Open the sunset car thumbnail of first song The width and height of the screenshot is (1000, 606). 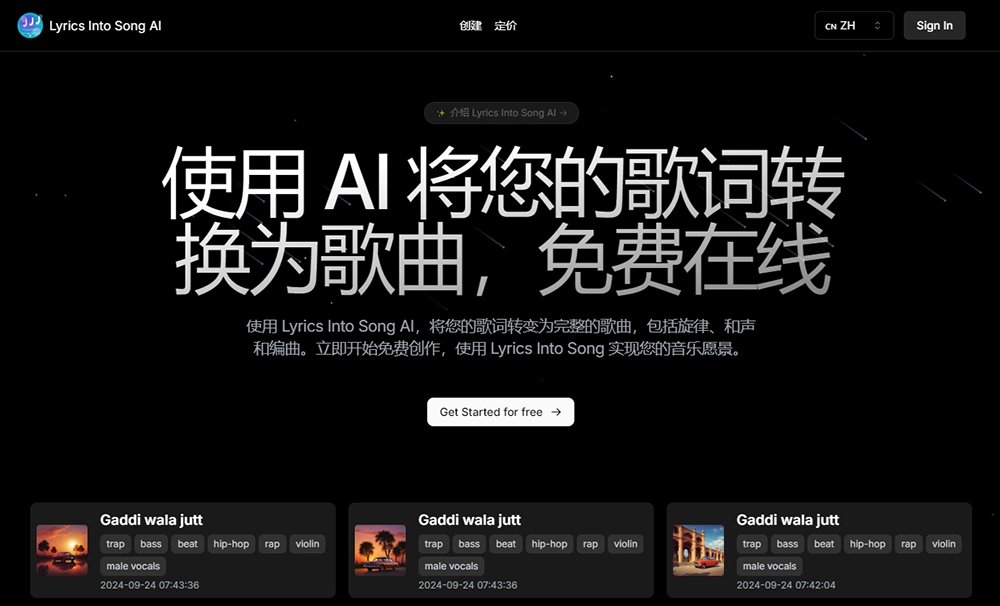(x=62, y=550)
